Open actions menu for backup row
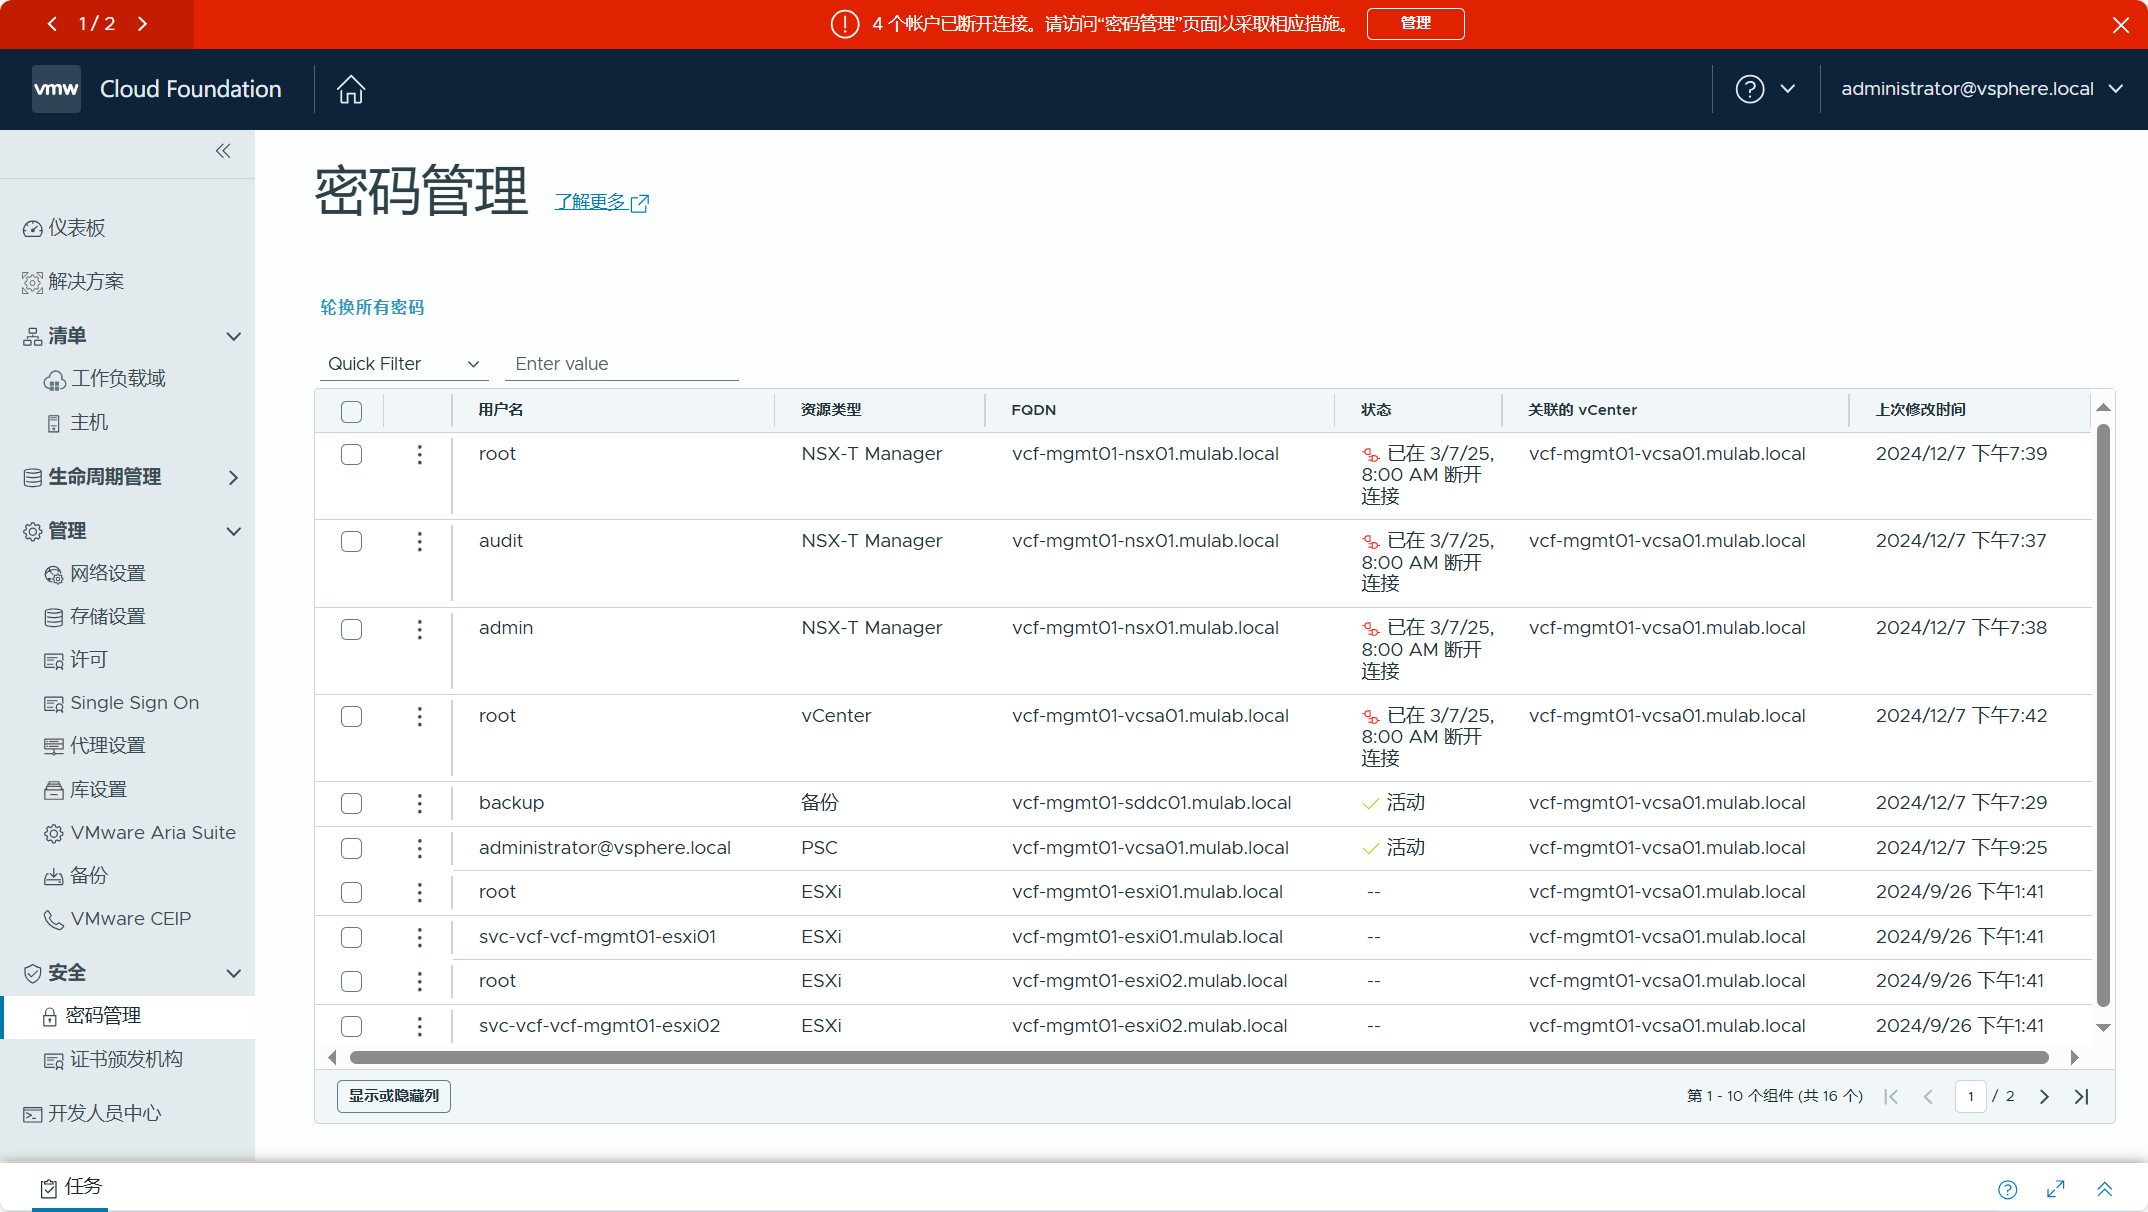The image size is (2148, 1212). 420,804
